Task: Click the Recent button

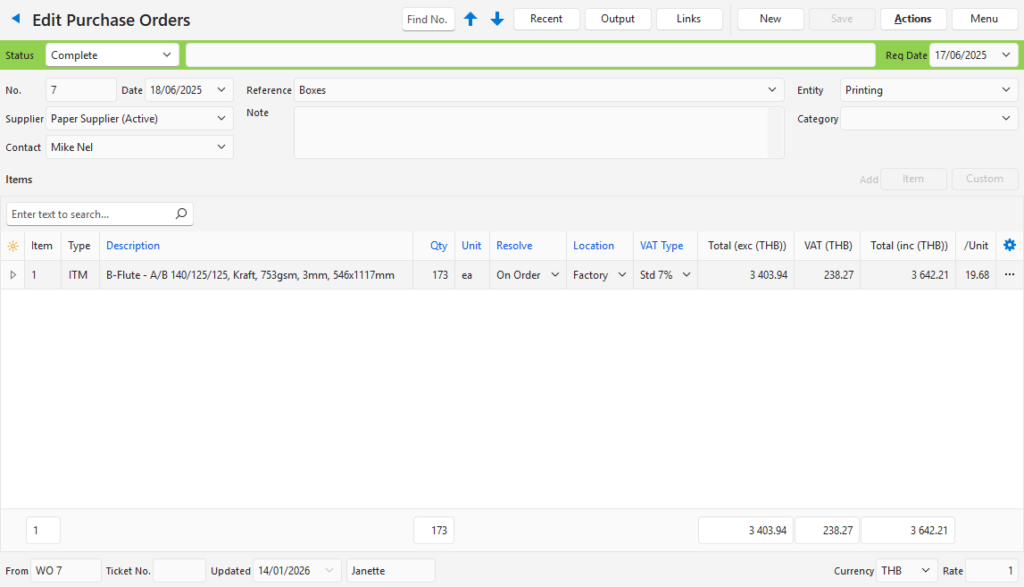Action: coord(546,19)
